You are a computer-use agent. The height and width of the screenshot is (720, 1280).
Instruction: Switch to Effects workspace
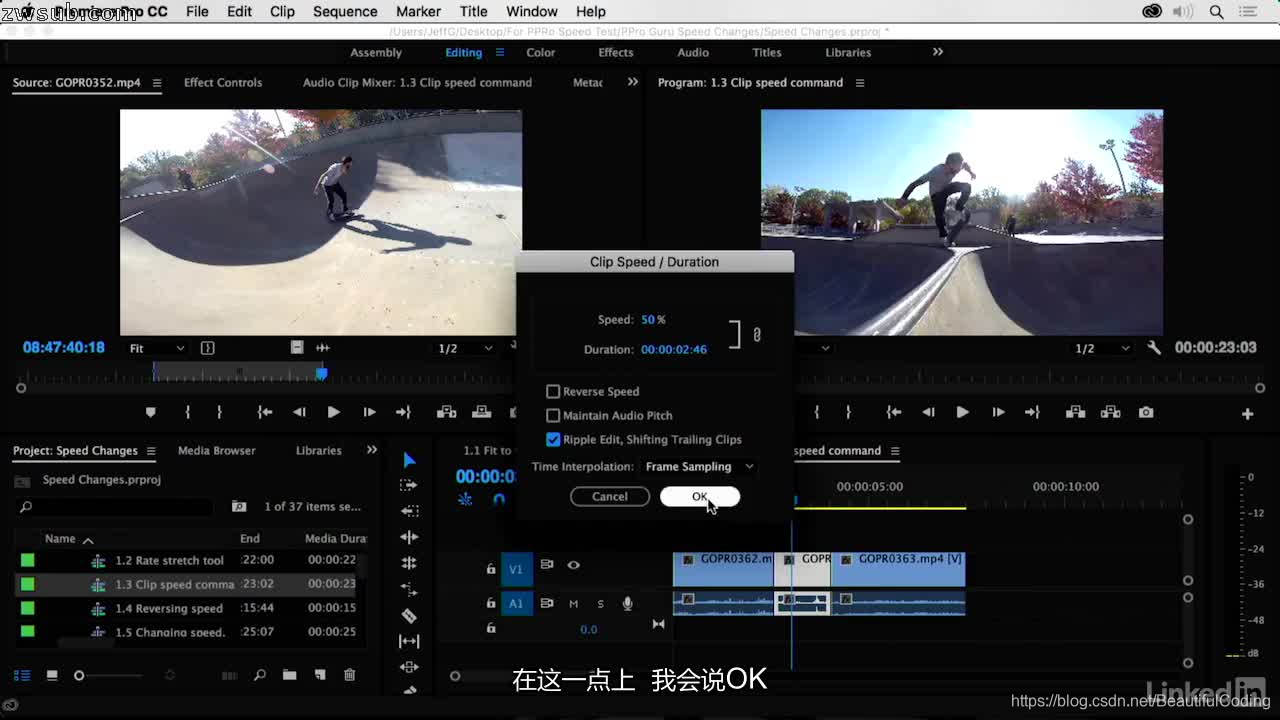tap(615, 52)
